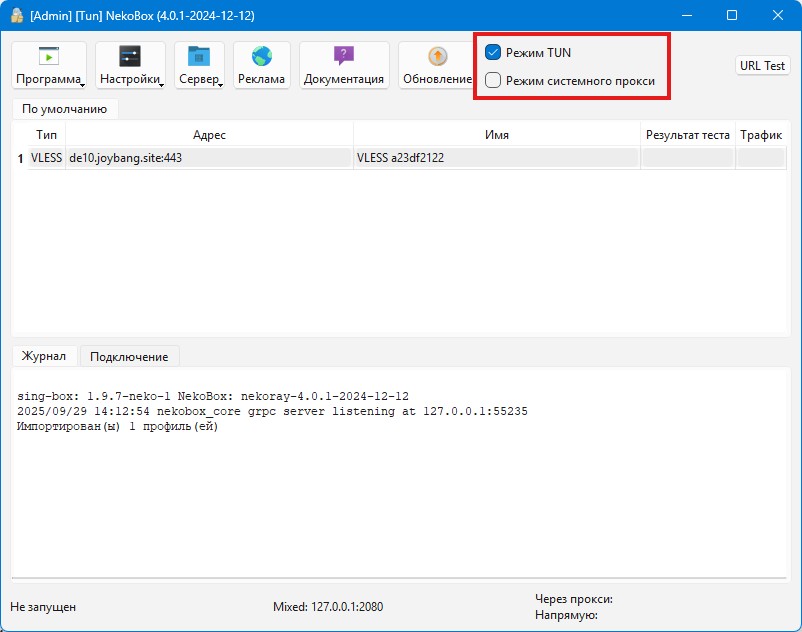Disable the Режим TUN checkbox
Screen dimensions: 802x632
point(493,52)
